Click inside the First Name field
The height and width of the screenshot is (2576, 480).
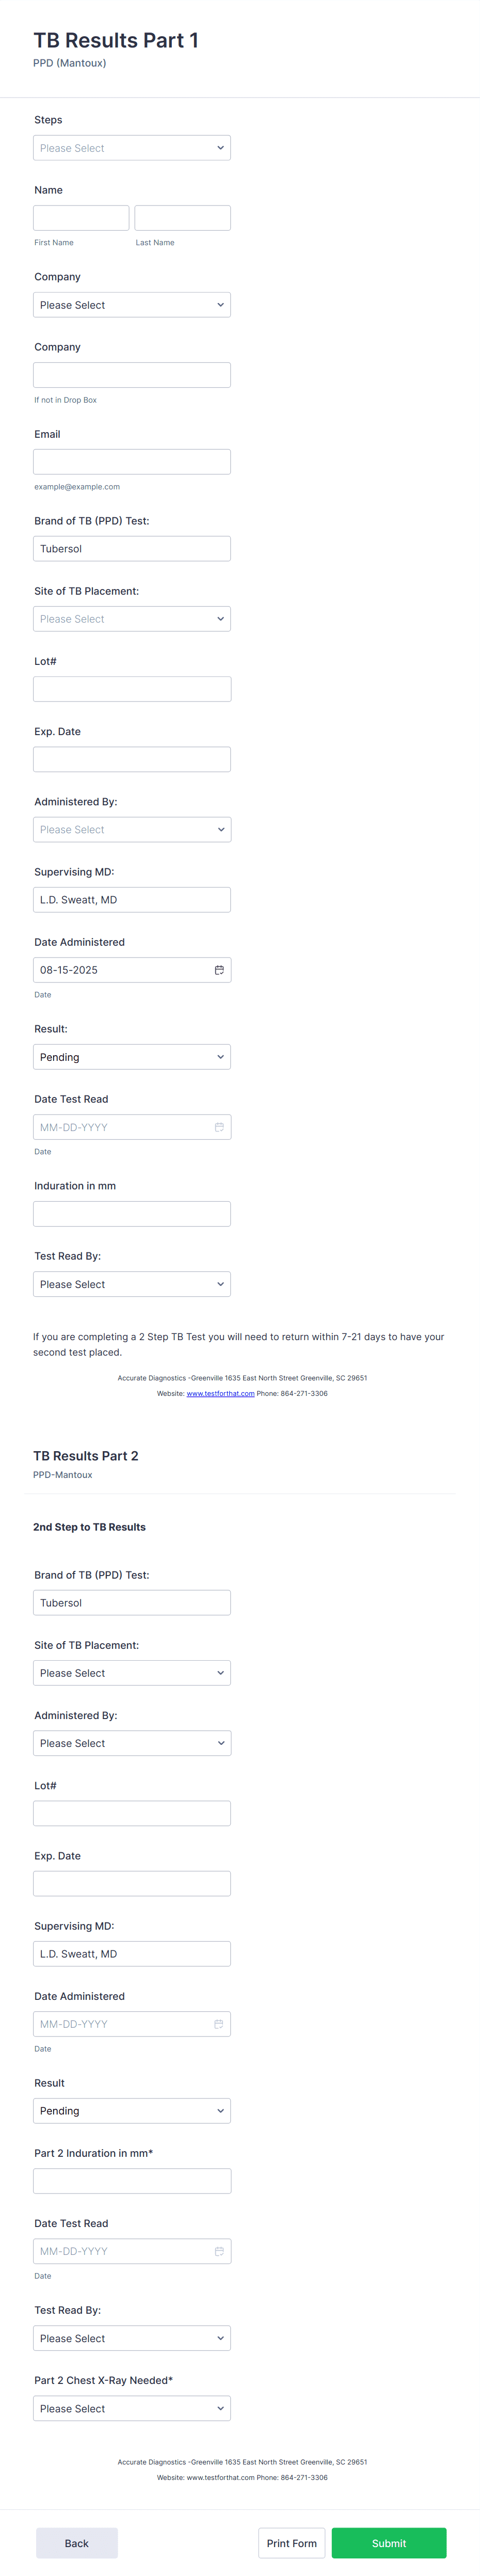pyautogui.click(x=81, y=217)
